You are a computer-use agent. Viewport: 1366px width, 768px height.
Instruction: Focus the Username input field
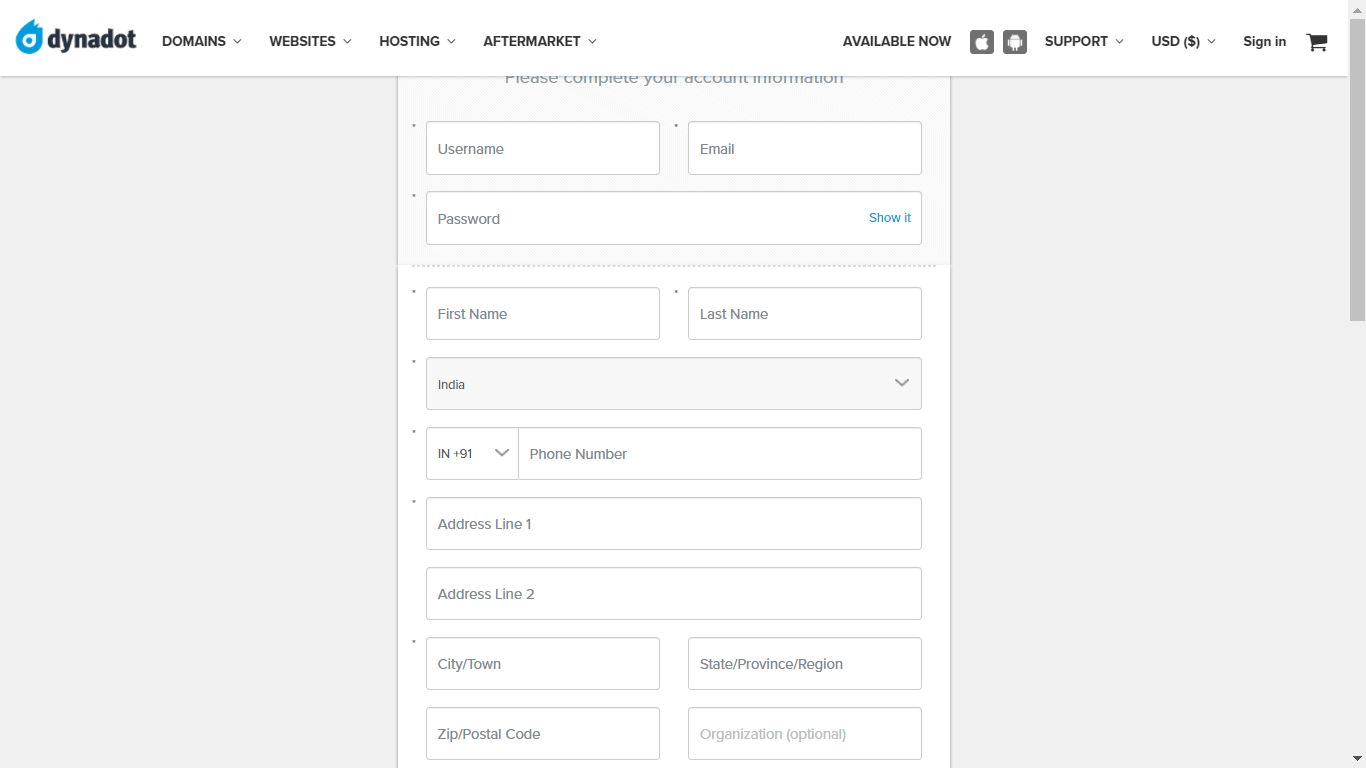pyautogui.click(x=543, y=148)
